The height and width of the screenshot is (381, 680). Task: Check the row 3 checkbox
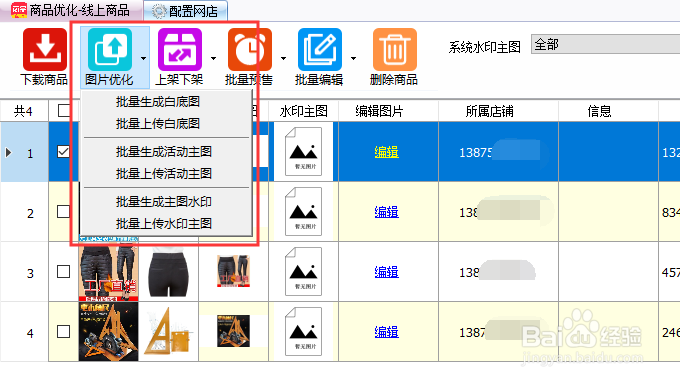63,271
